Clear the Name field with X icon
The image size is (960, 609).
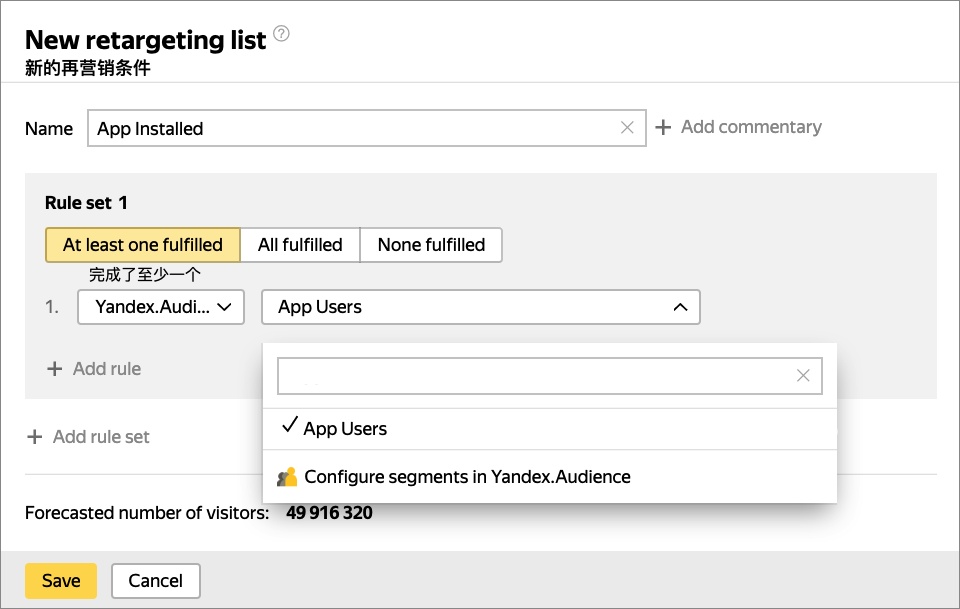point(627,127)
